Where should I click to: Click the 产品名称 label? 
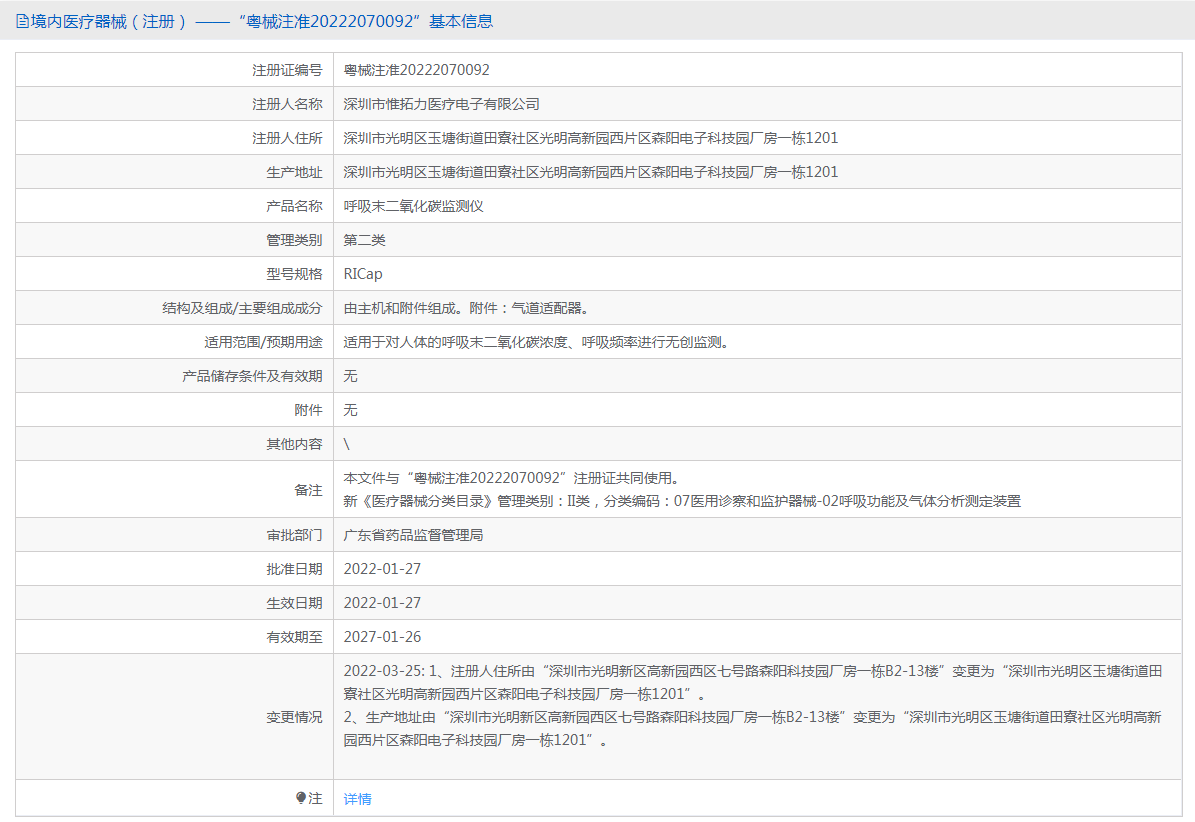click(x=294, y=206)
